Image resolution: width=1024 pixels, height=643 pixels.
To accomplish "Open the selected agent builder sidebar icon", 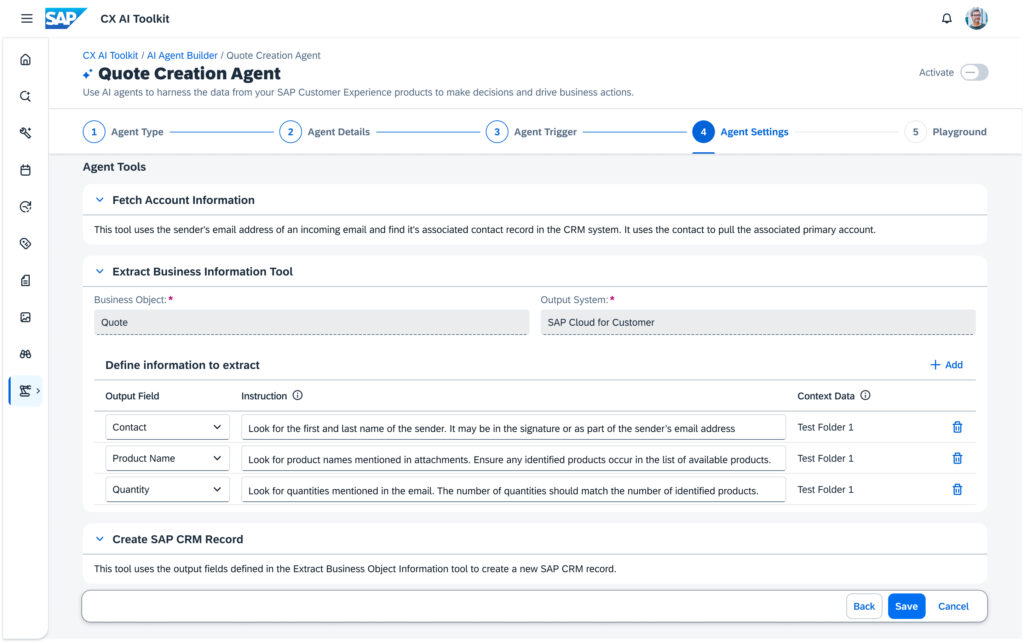I will pos(26,390).
